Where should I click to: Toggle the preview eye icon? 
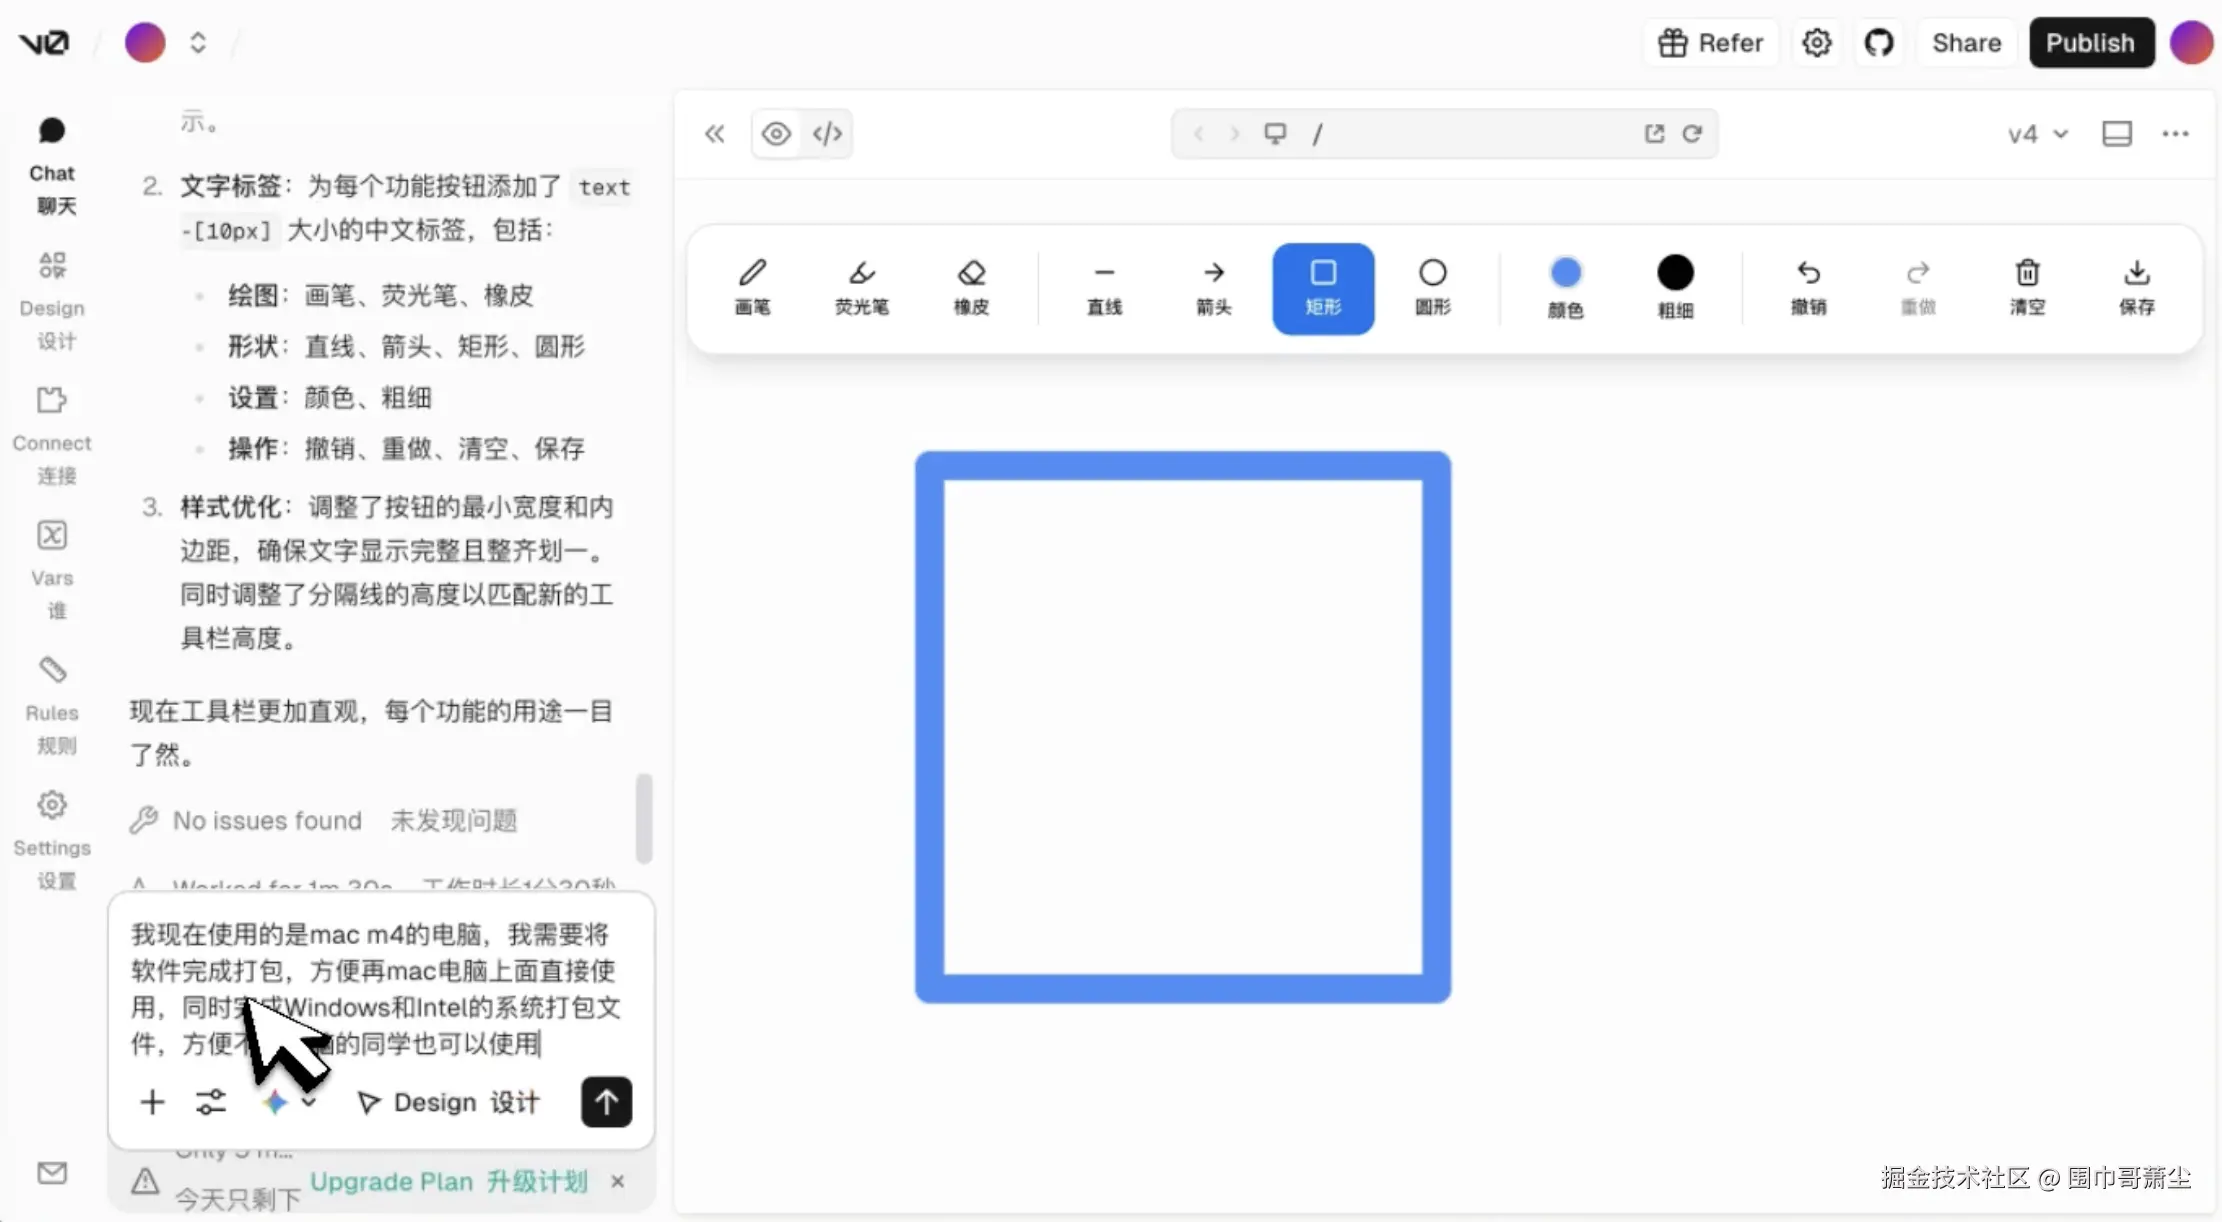(x=776, y=133)
